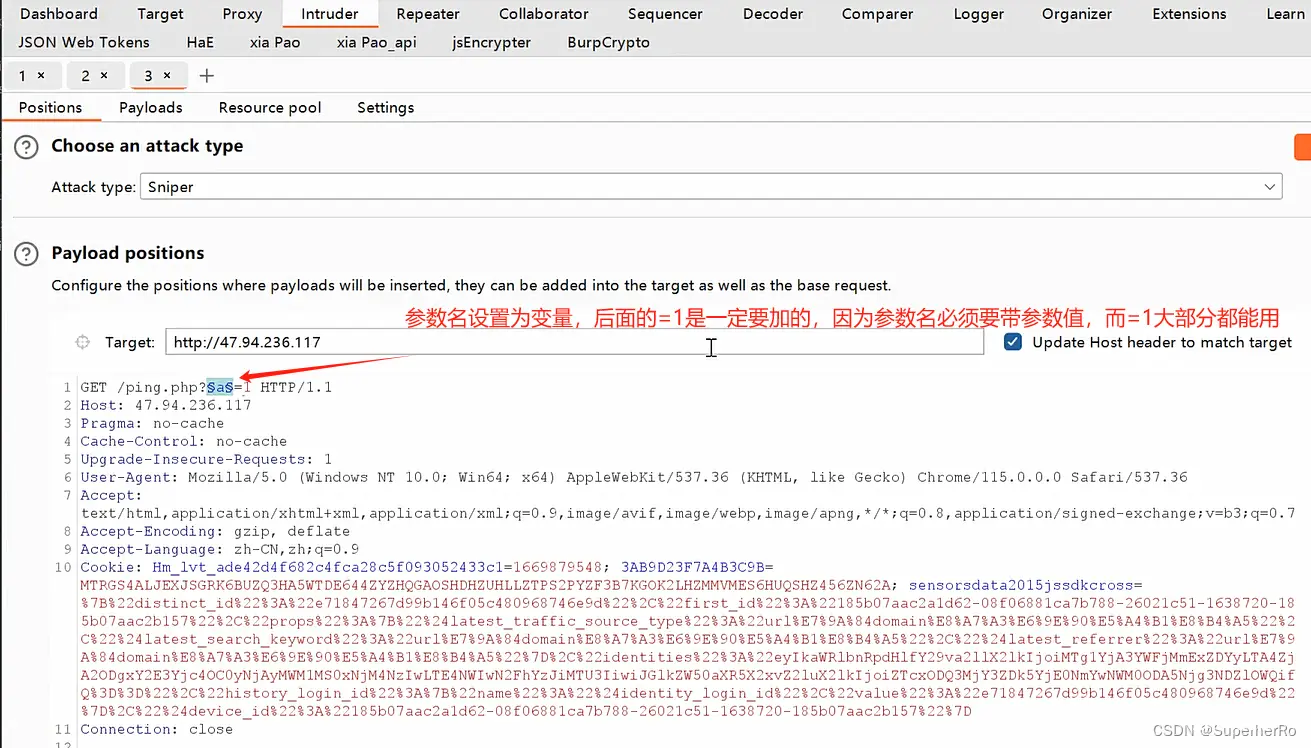Click the User-Agent header line

click(634, 477)
